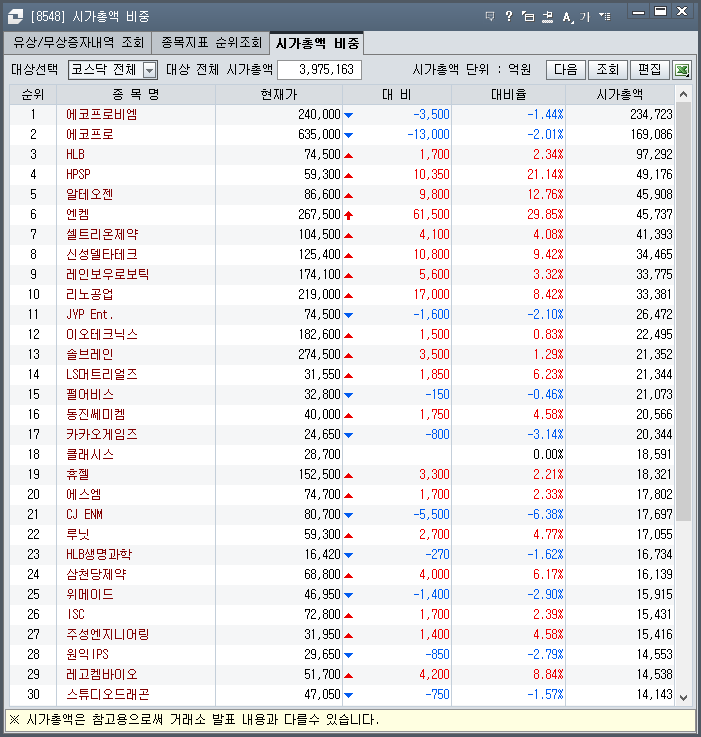Select stock HLB생명과학
This screenshot has width=701, height=737.
tap(99, 554)
